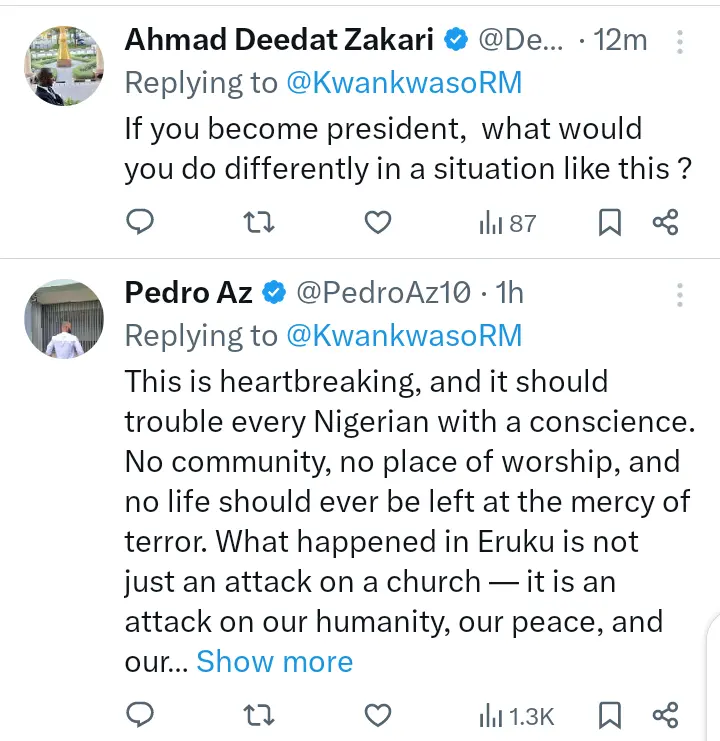Like Ahmad Deedat Zakari's tweet
The image size is (720, 741).
[377, 222]
